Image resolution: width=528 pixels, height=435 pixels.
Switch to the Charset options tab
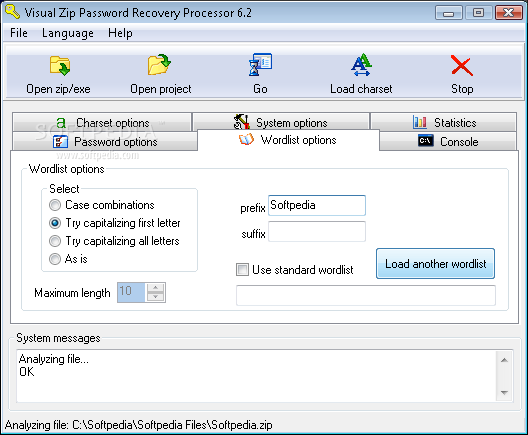[x=102, y=122]
